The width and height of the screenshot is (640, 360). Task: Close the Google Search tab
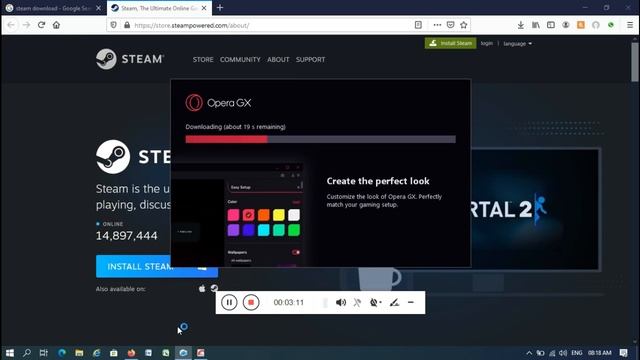point(98,8)
